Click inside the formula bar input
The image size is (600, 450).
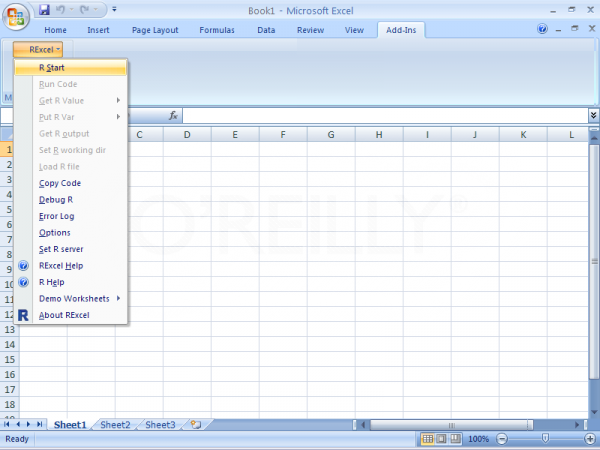click(x=380, y=116)
